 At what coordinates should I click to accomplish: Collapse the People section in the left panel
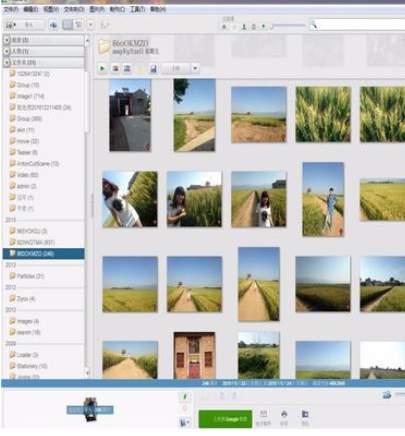point(7,51)
